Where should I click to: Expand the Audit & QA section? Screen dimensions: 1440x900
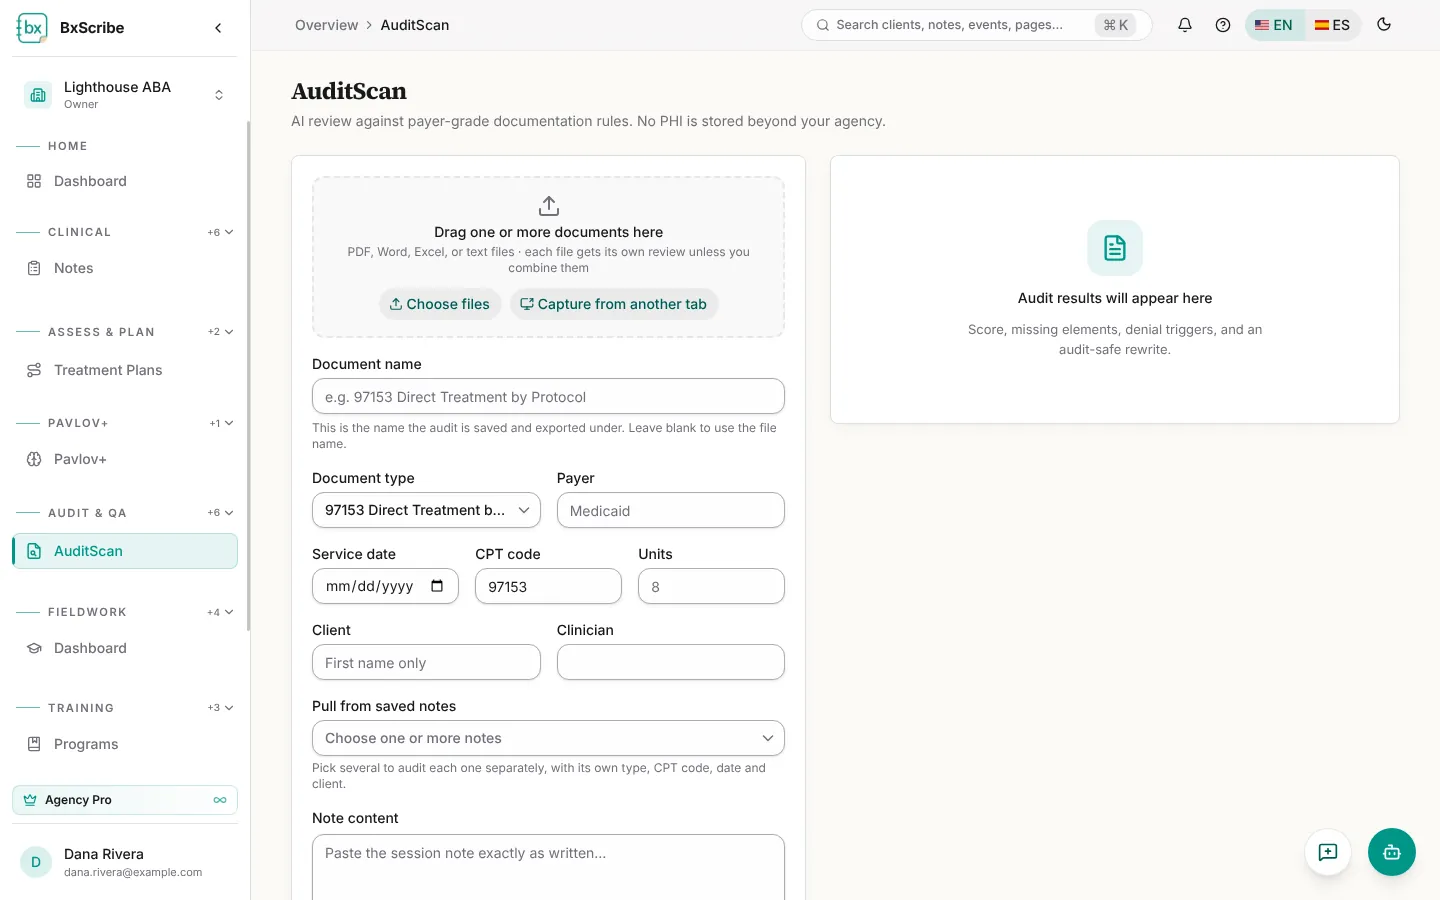pyautogui.click(x=221, y=513)
